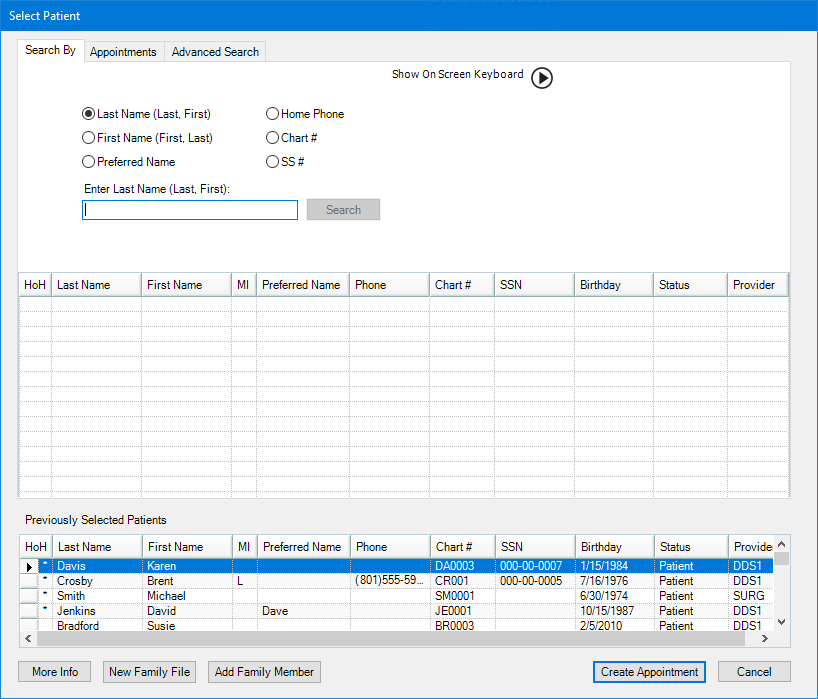Screen dimensions: 818x699
Task: Select the SS # search option
Action: (272, 162)
